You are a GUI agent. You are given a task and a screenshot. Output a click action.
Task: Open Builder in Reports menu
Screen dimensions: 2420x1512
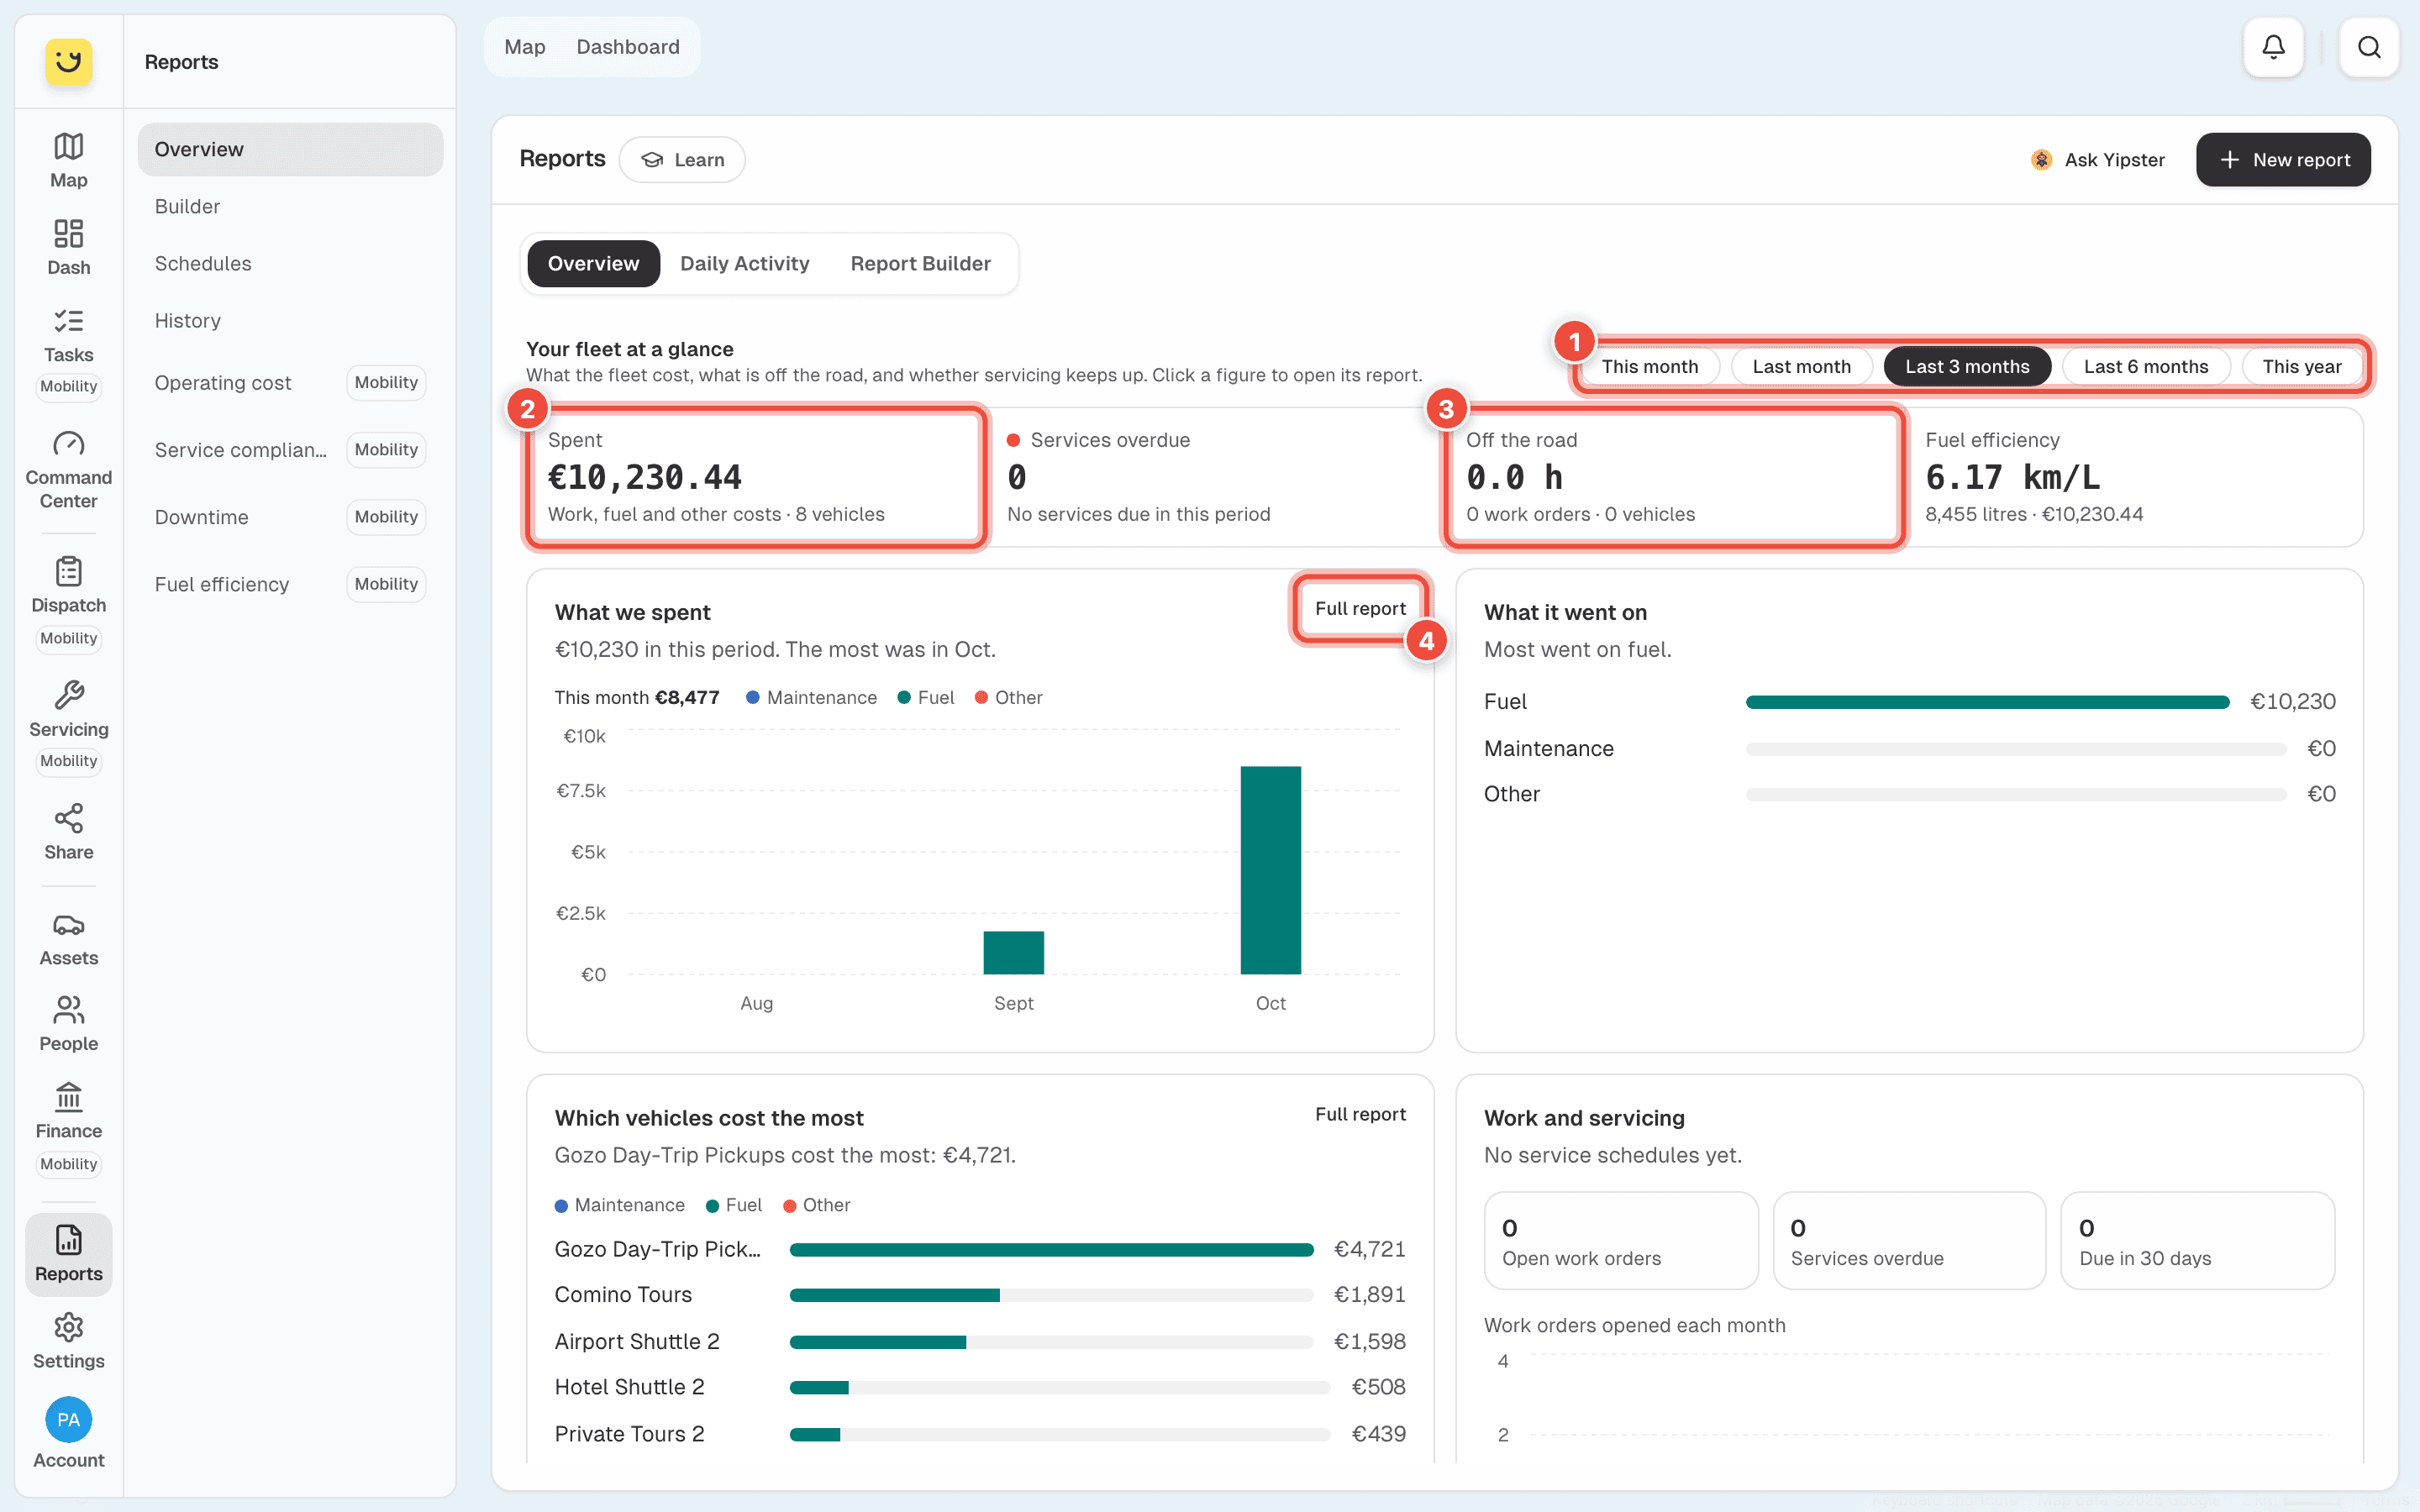pos(290,206)
